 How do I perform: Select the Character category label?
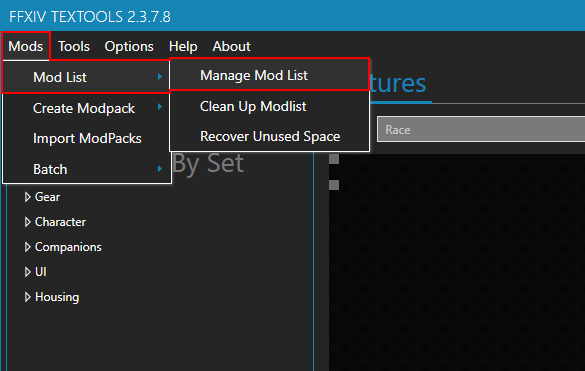60,222
